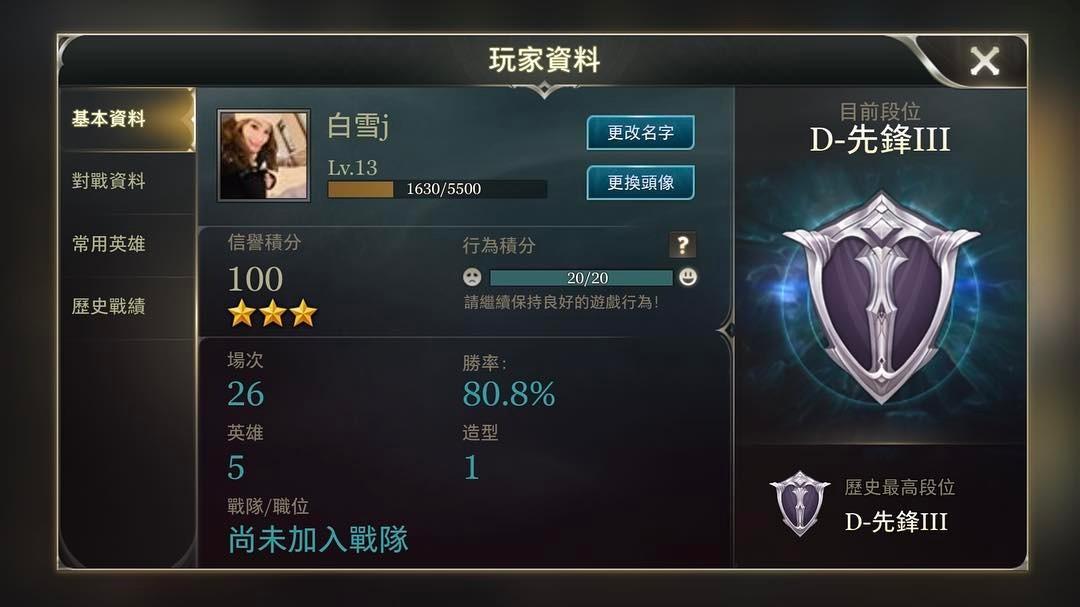
Task: Click the three gold credit stars
Action: (x=272, y=313)
